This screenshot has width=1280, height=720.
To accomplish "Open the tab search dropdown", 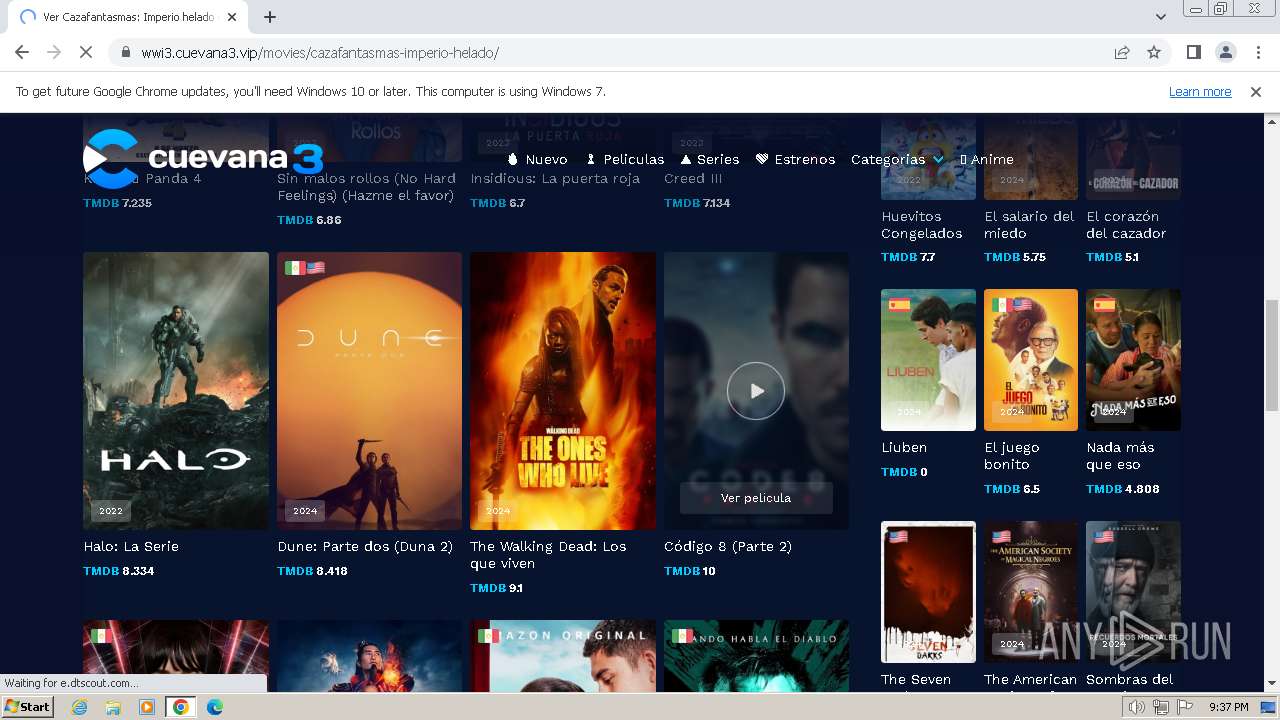I will click(1160, 17).
